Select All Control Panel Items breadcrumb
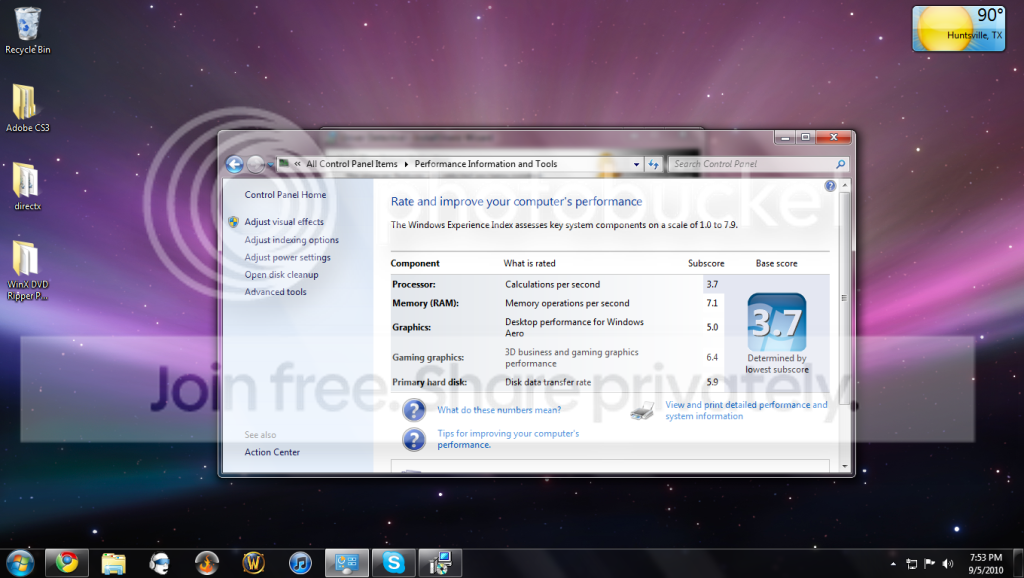This screenshot has width=1024, height=578. (351, 164)
